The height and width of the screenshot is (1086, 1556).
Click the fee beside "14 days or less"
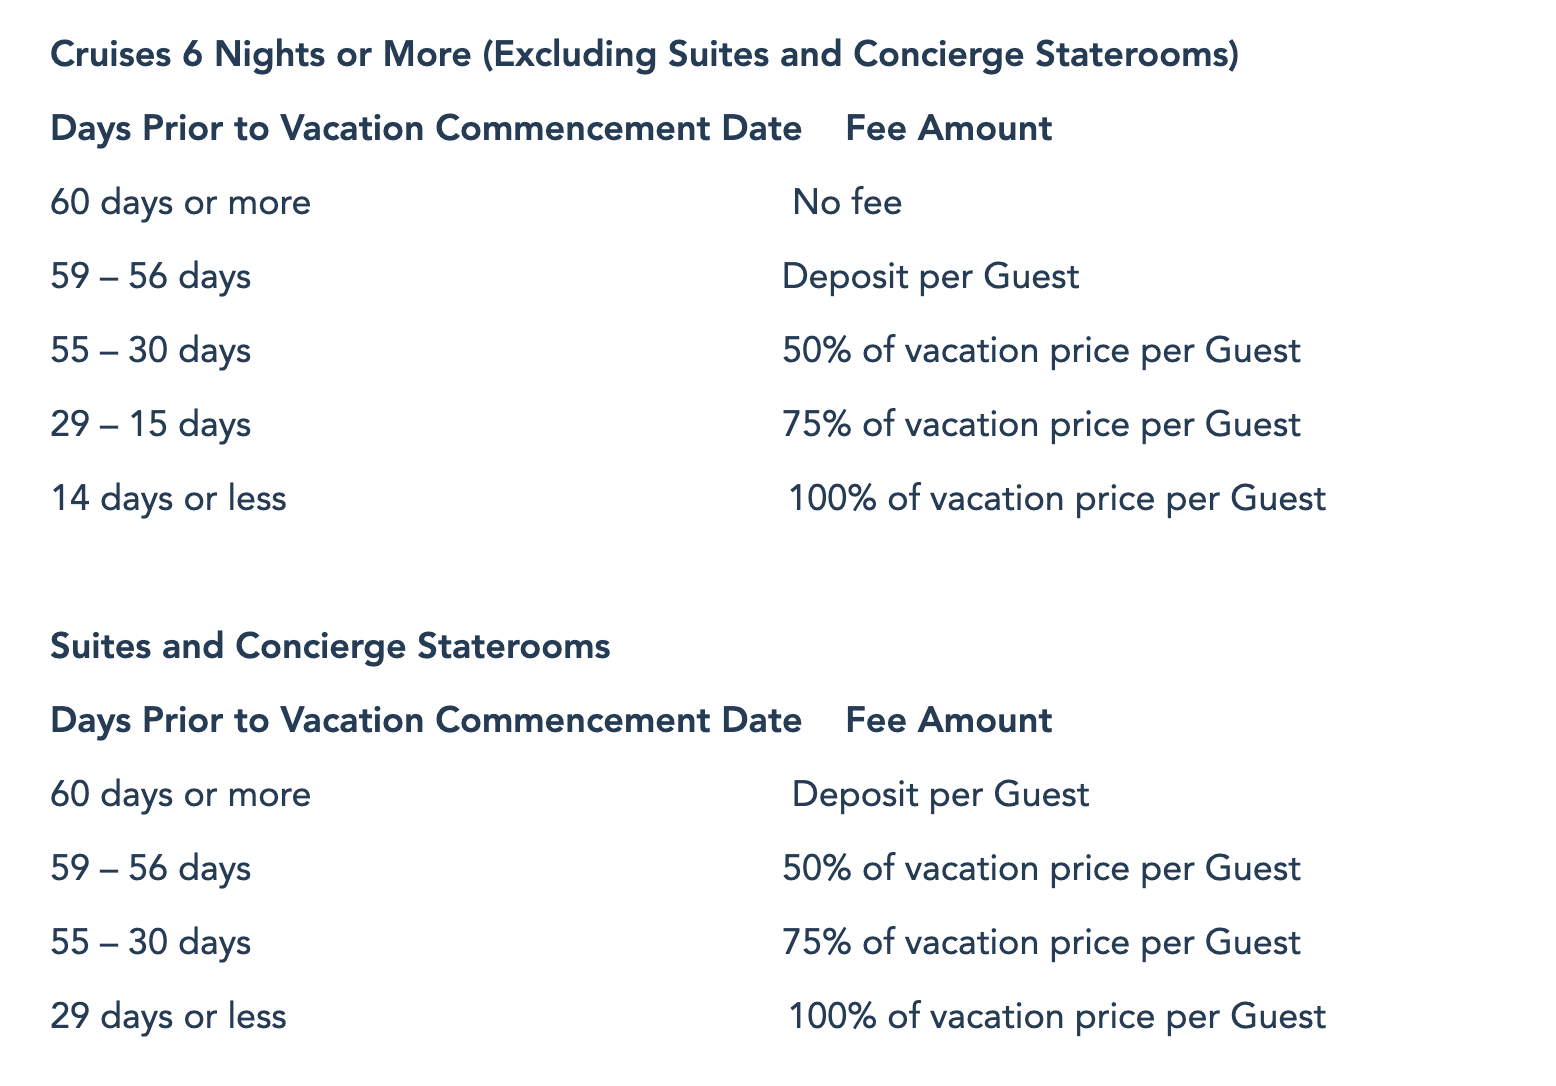coord(1057,498)
